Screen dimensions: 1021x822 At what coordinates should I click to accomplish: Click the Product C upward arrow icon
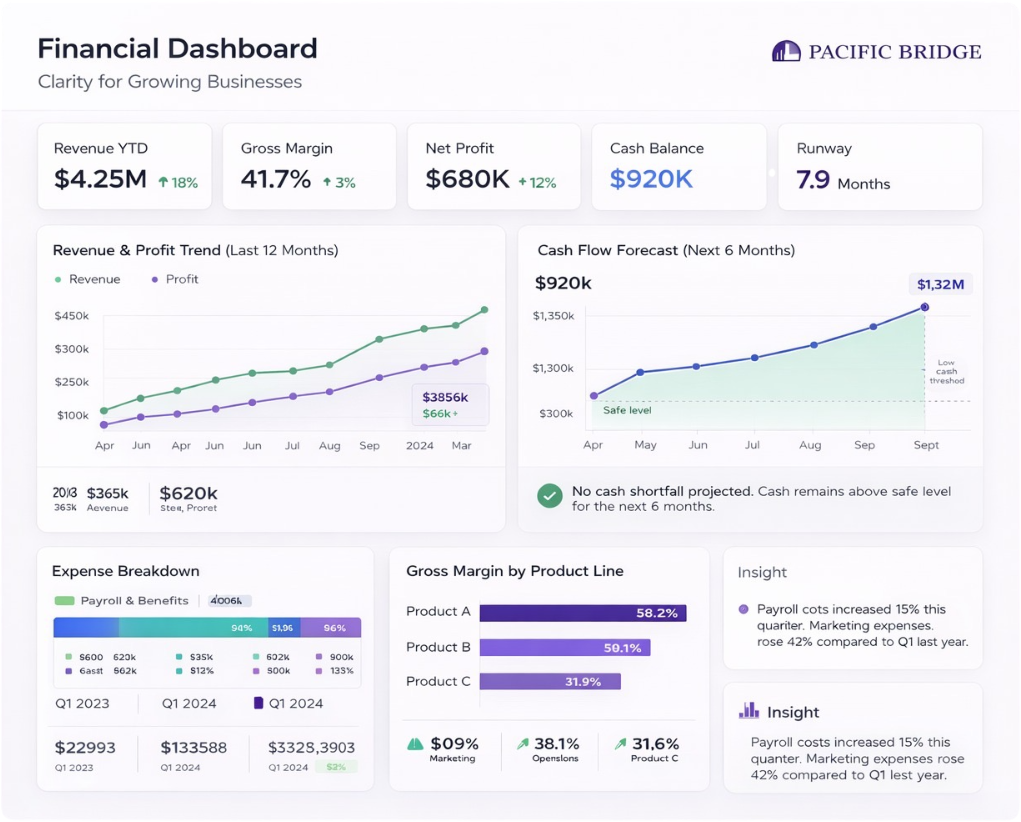[620, 744]
